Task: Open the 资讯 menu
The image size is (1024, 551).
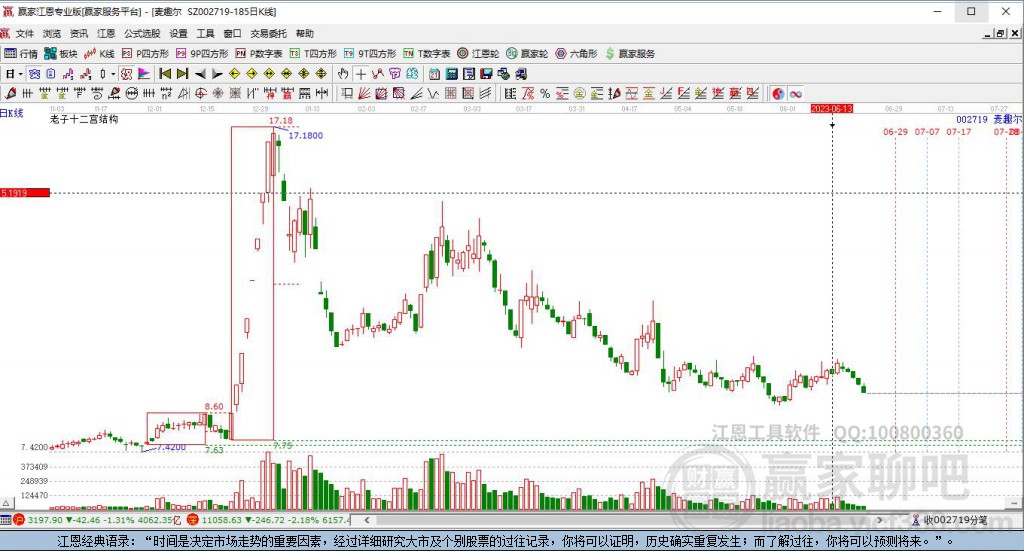Action: 79,33
